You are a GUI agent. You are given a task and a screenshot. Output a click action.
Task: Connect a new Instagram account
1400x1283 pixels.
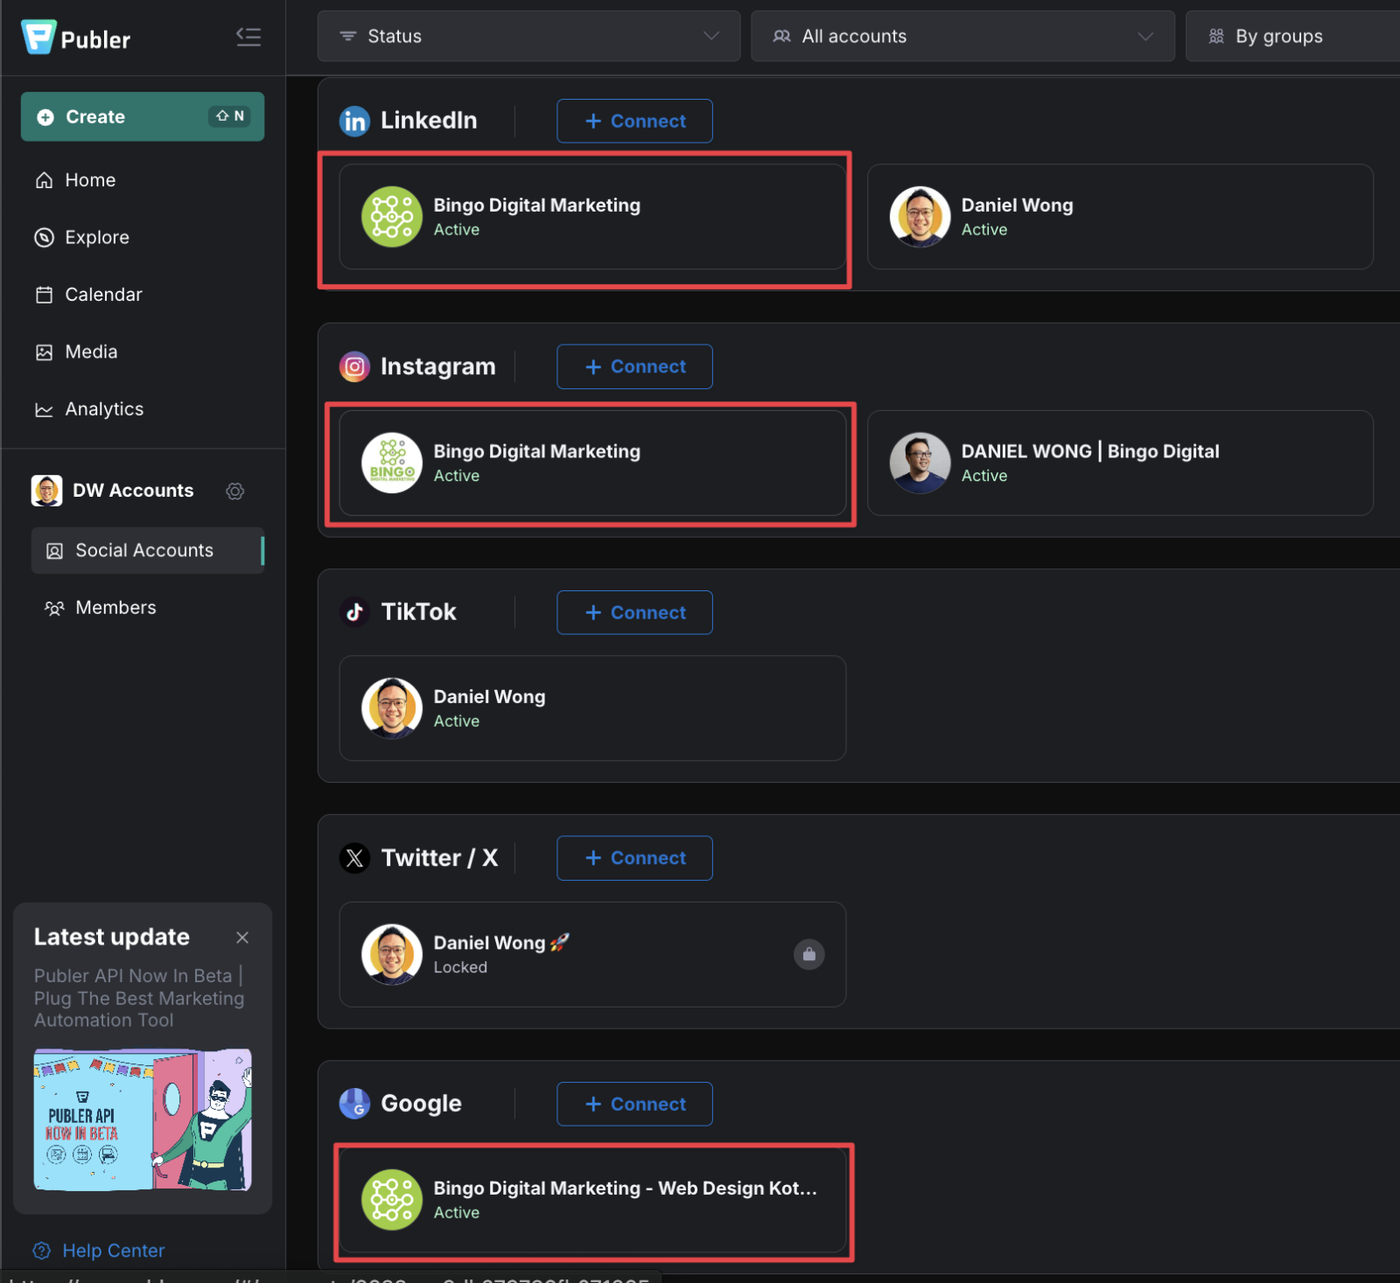(635, 367)
